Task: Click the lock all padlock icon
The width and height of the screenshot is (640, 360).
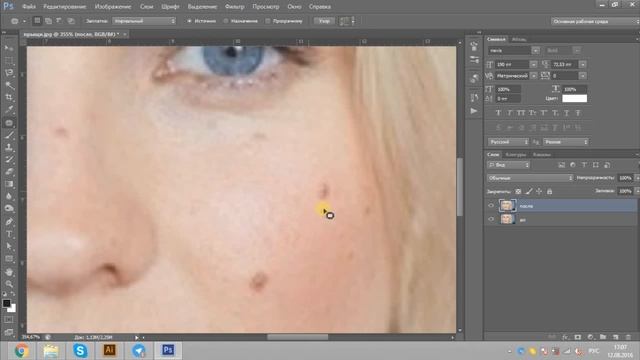Action: click(549, 191)
